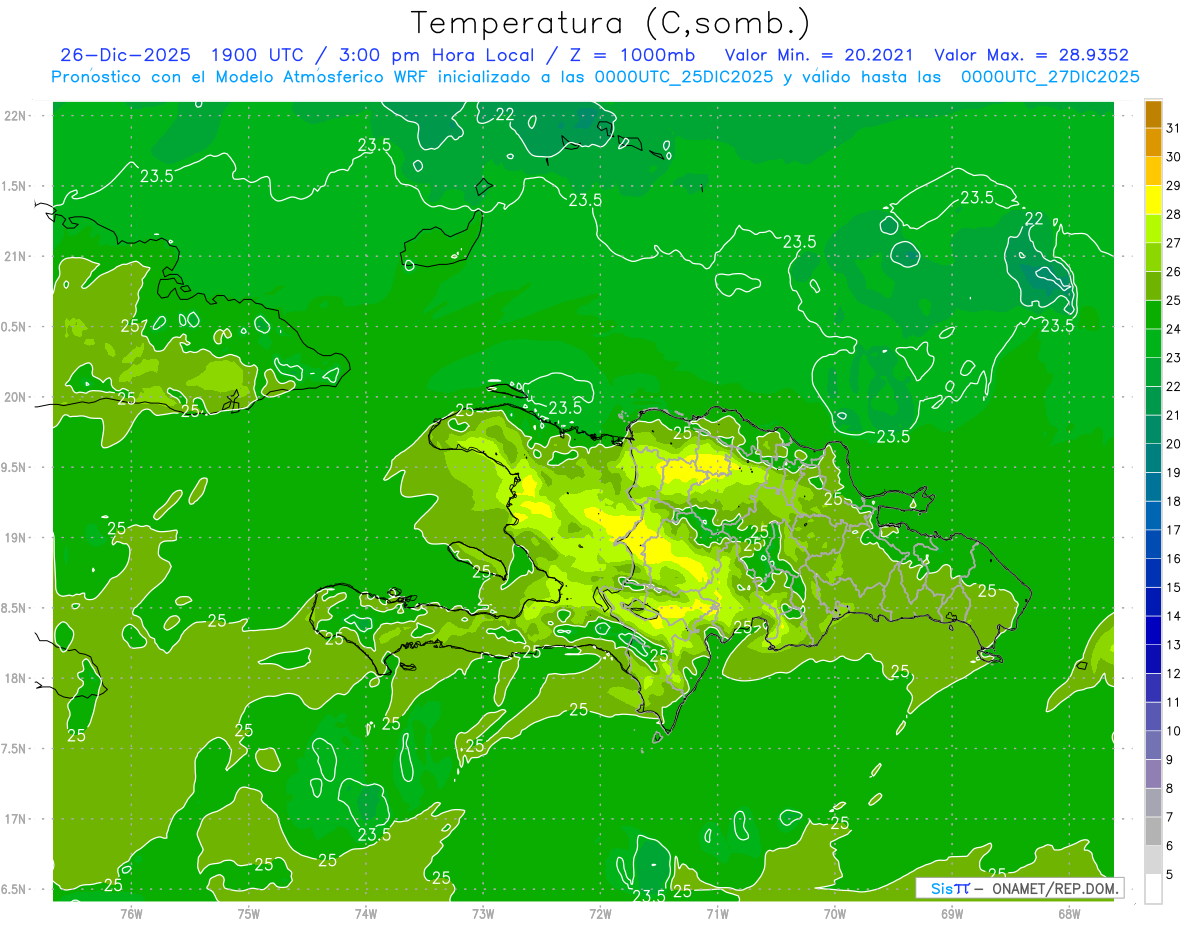1200x927 pixels.
Task: Click the '1900 UTC' time text
Action: click(x=258, y=55)
